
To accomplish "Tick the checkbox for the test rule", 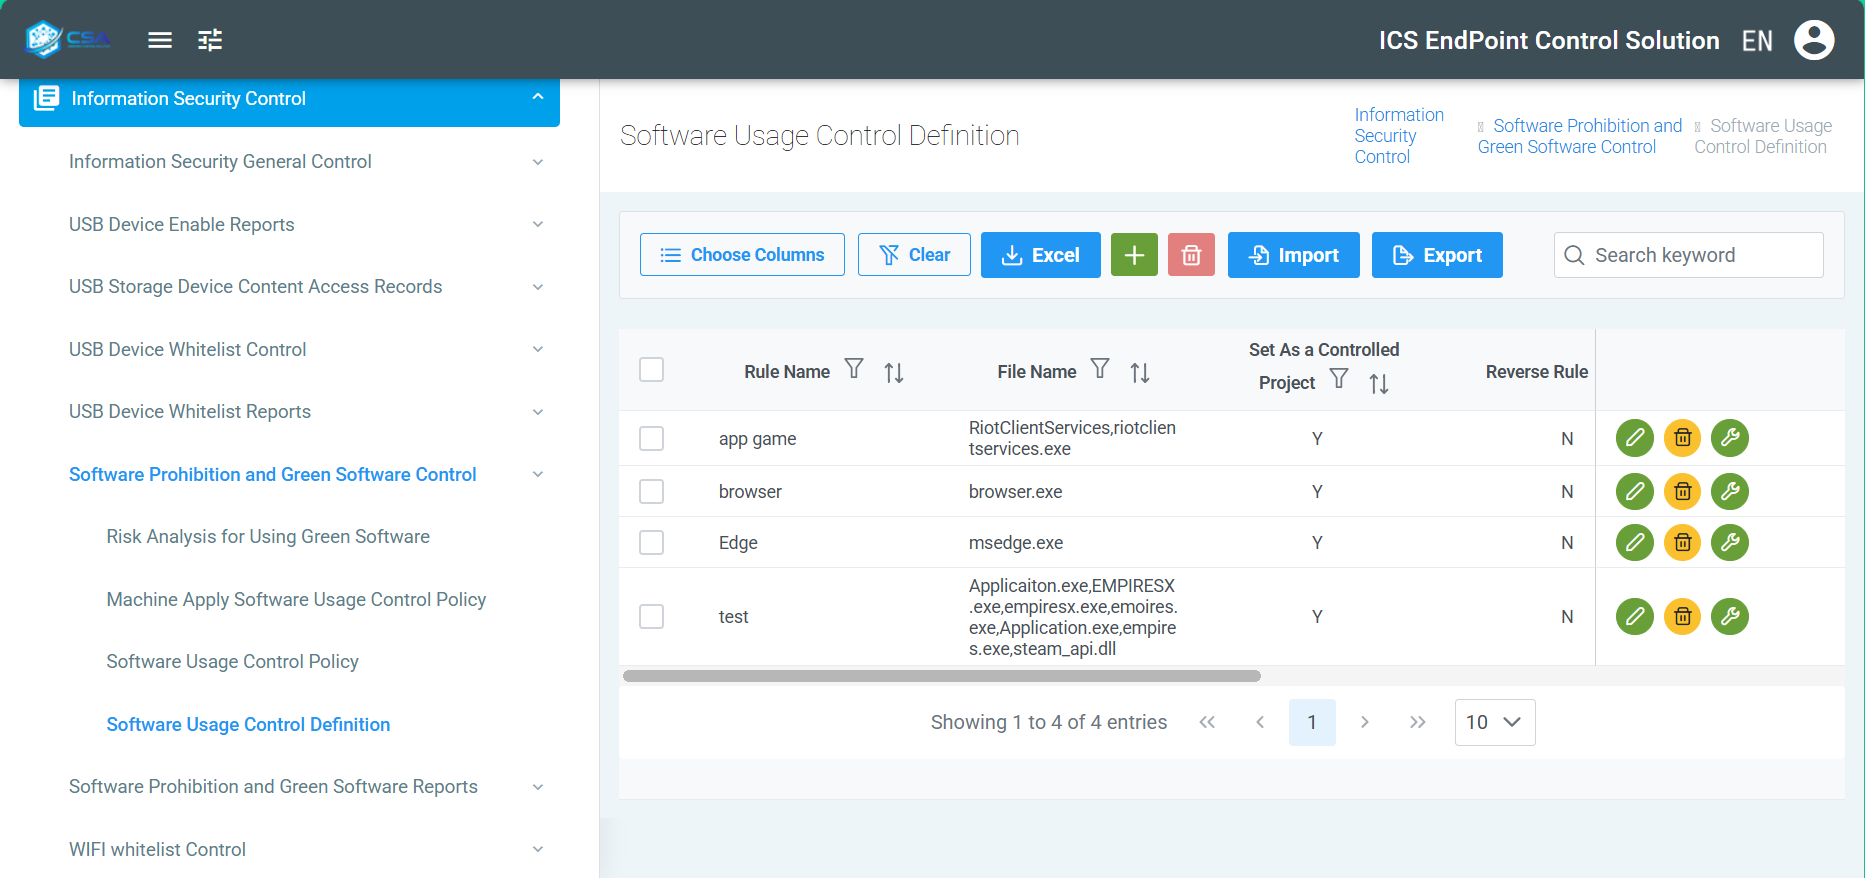I will [x=652, y=616].
